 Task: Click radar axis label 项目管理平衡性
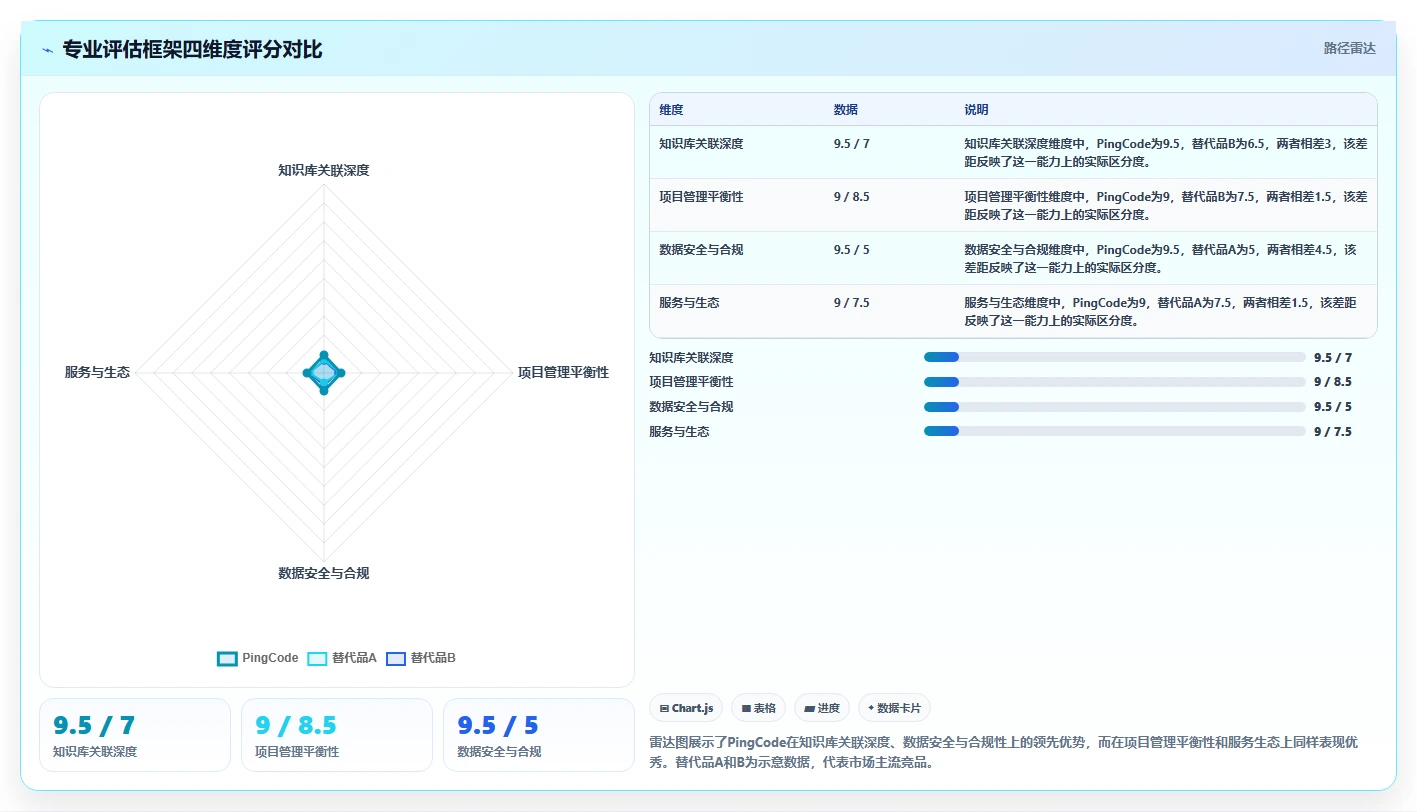563,373
